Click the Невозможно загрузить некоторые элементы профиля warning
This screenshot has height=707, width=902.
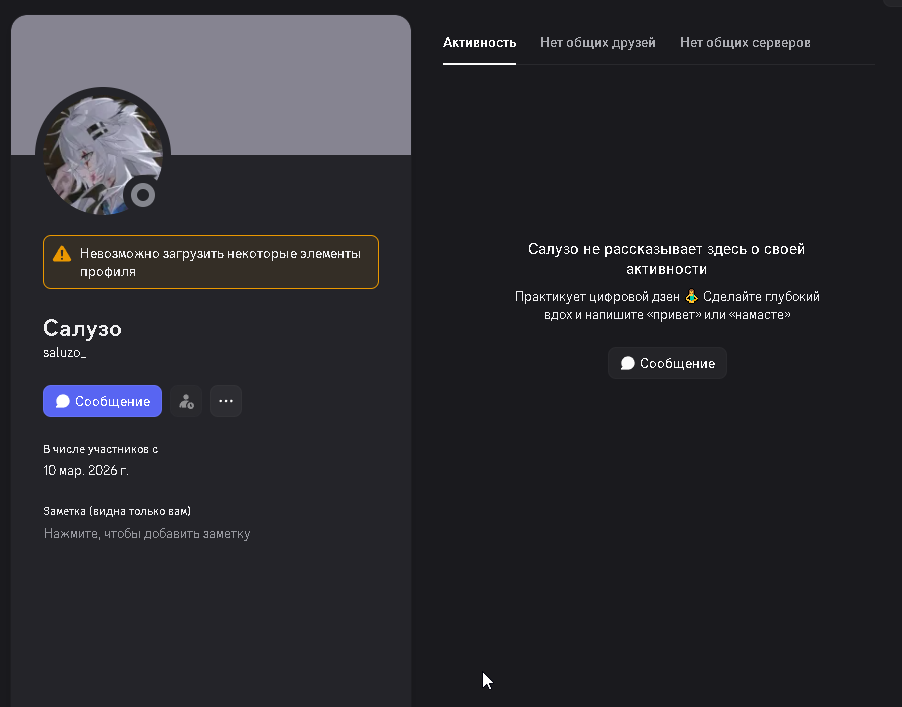[211, 262]
